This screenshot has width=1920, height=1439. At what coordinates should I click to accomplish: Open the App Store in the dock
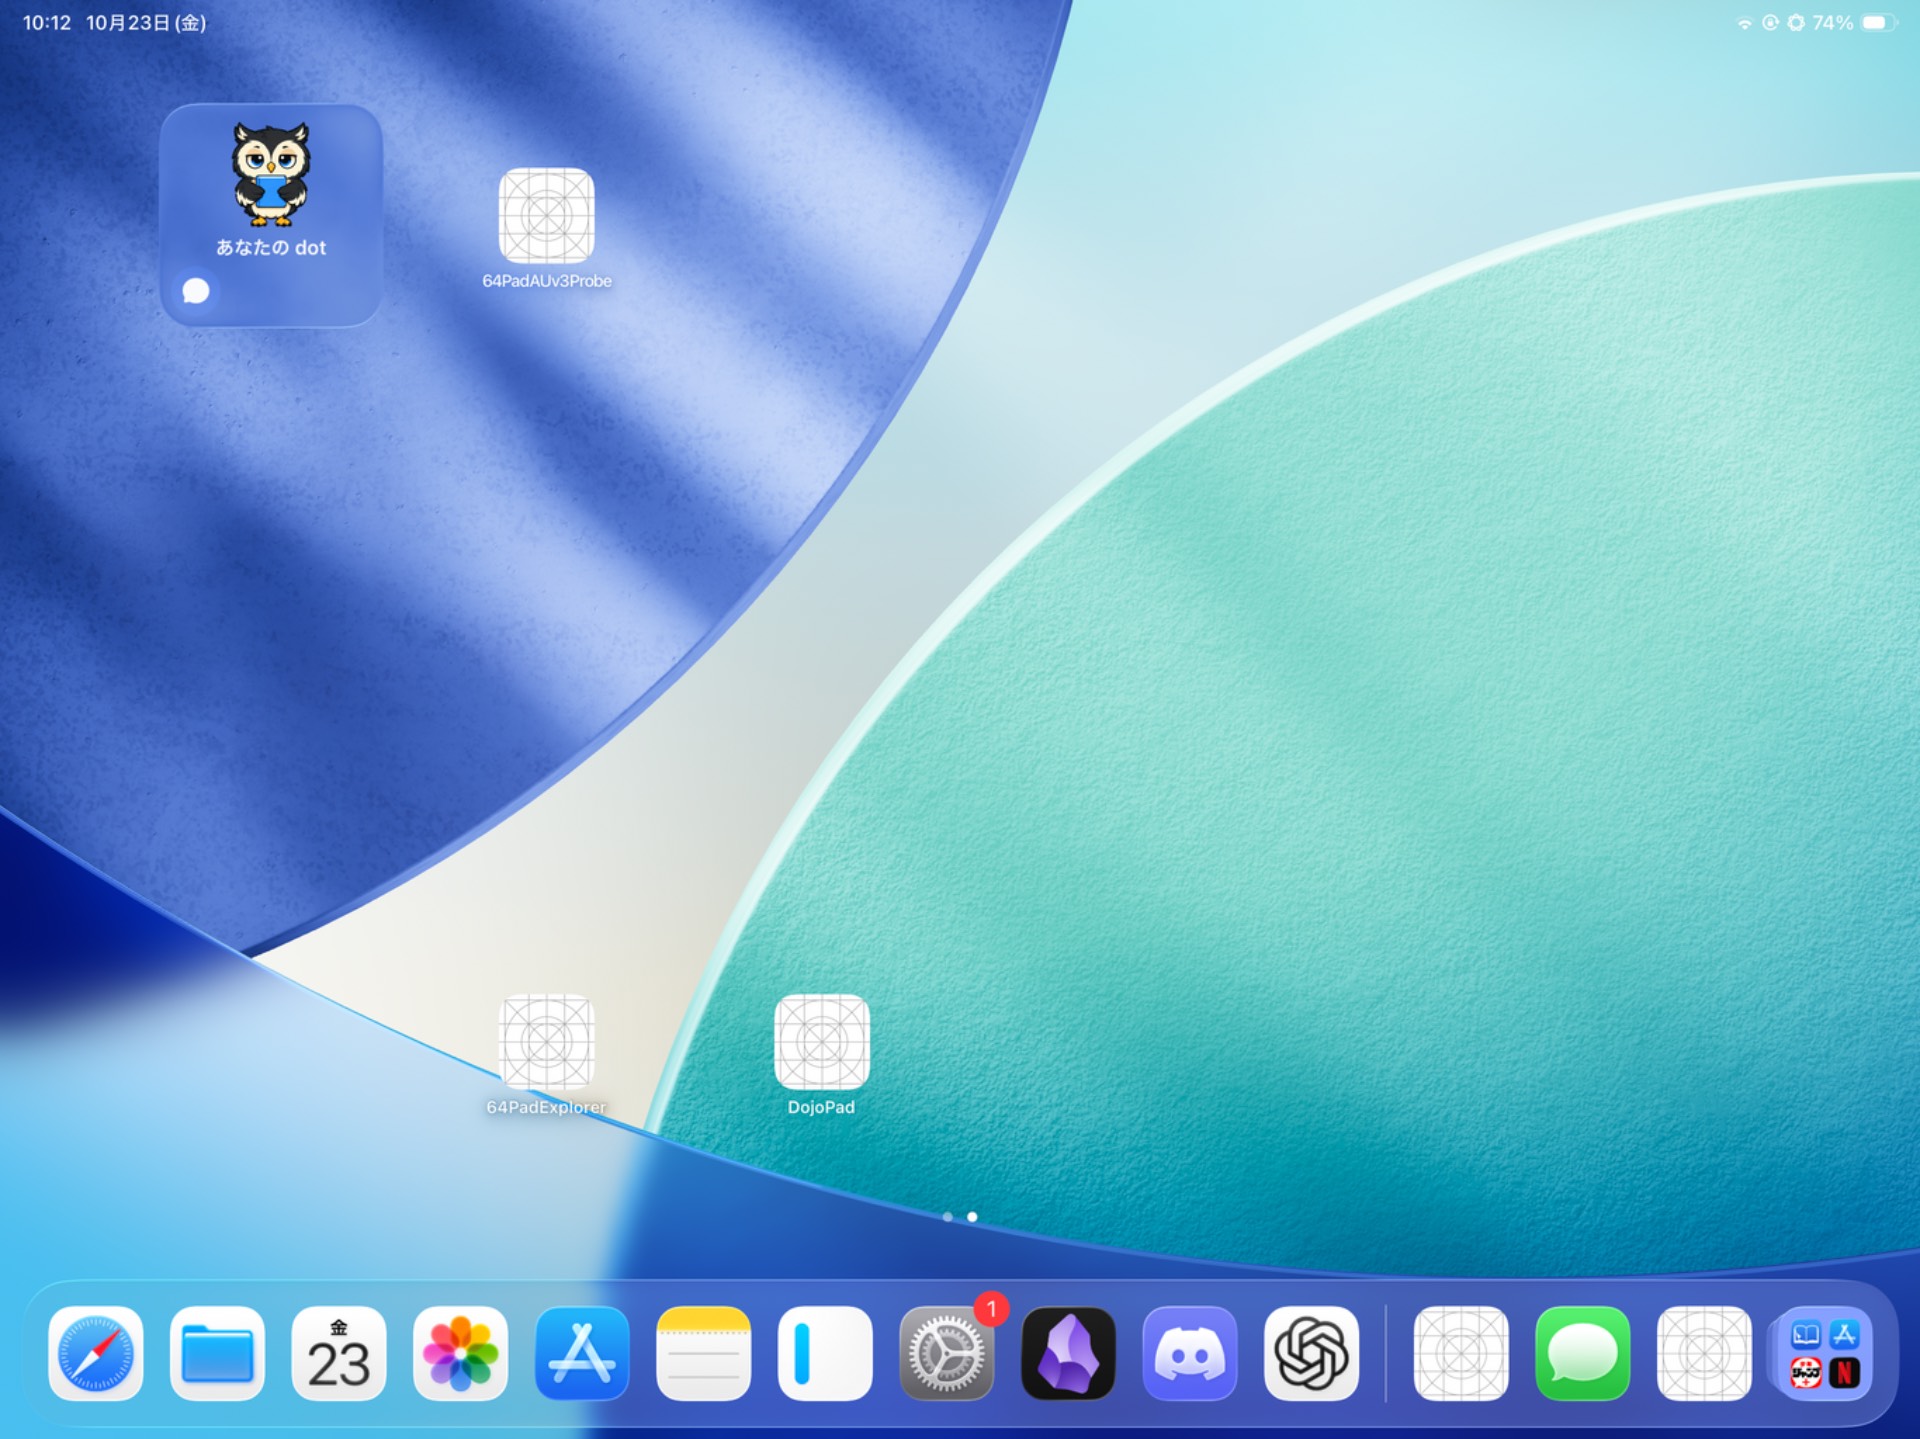(x=582, y=1354)
